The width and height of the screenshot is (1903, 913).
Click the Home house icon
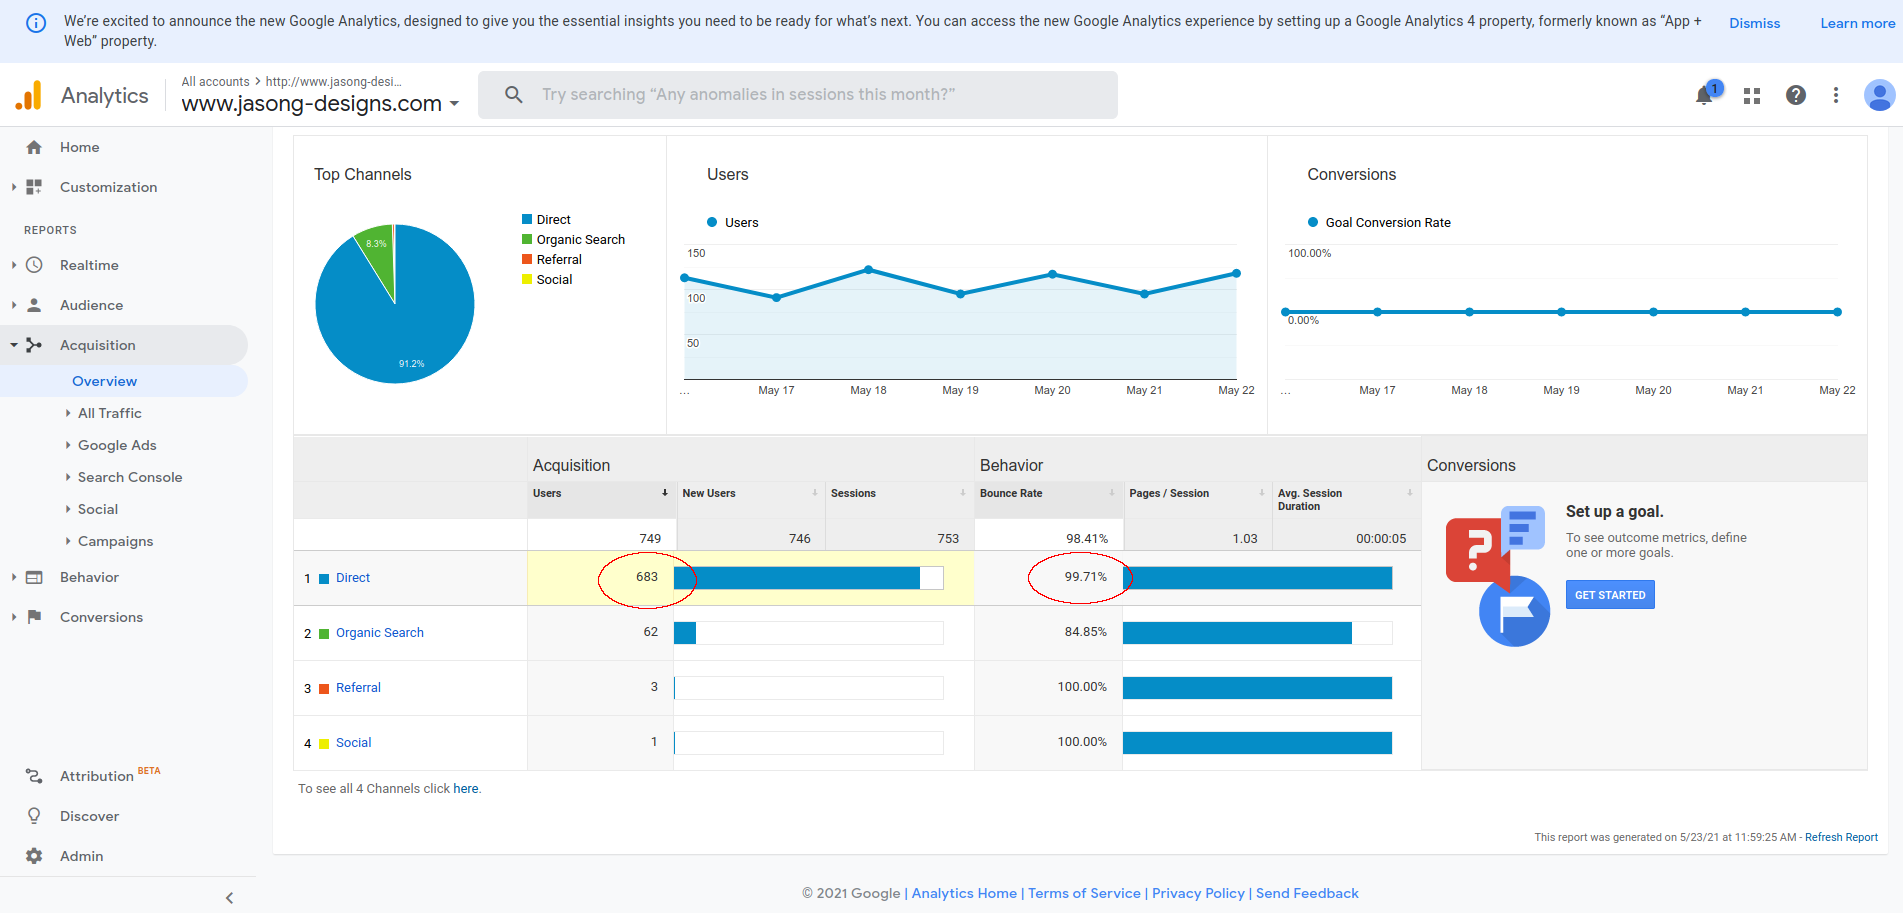pos(34,147)
